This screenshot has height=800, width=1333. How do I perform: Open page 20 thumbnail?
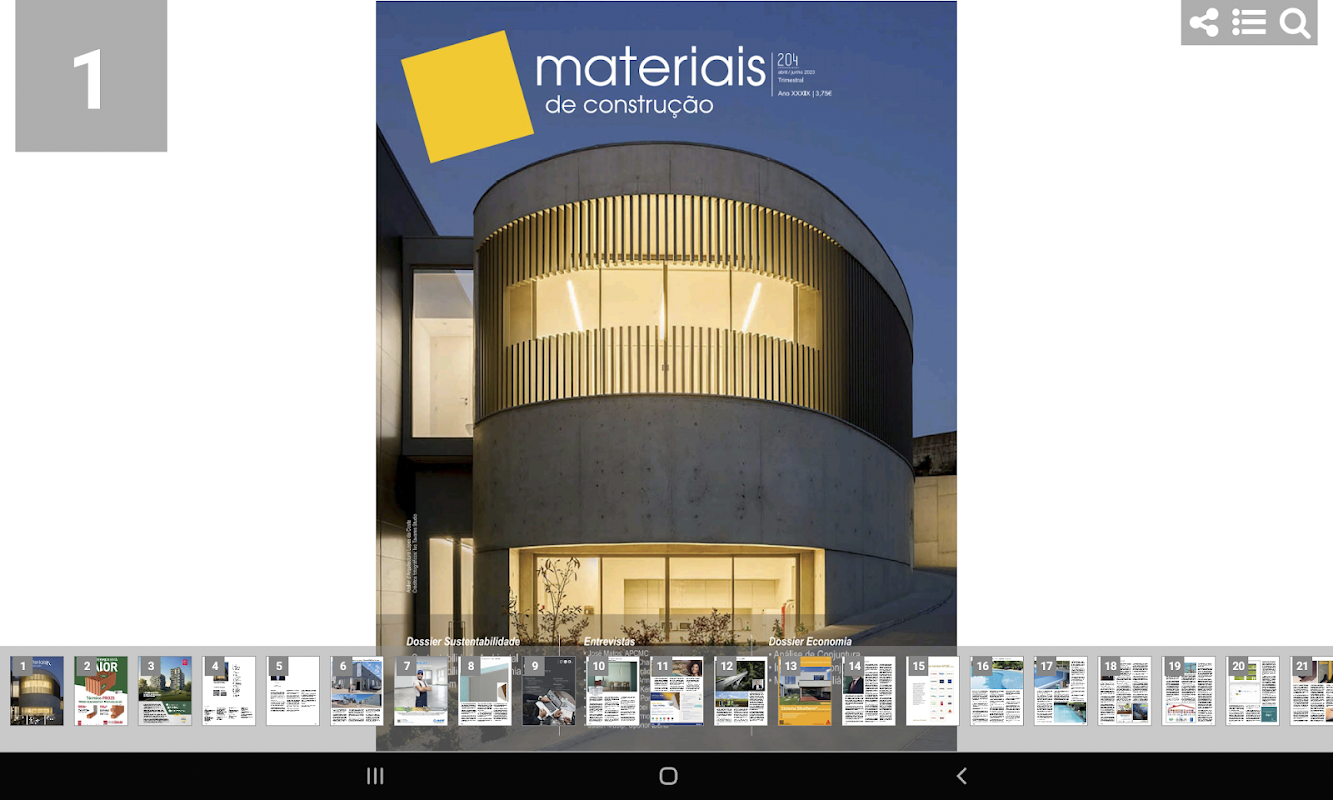tap(1253, 691)
